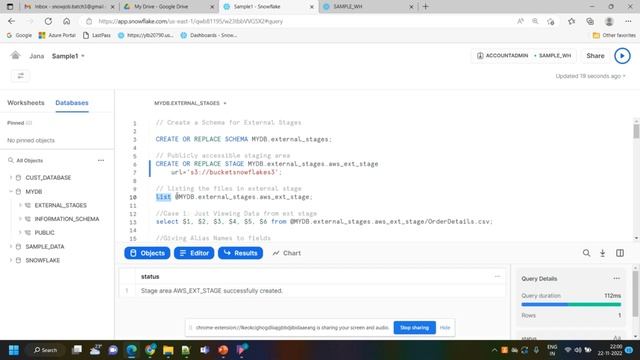
Task: Click the Query Details panel scrollbar
Action: pos(635,293)
